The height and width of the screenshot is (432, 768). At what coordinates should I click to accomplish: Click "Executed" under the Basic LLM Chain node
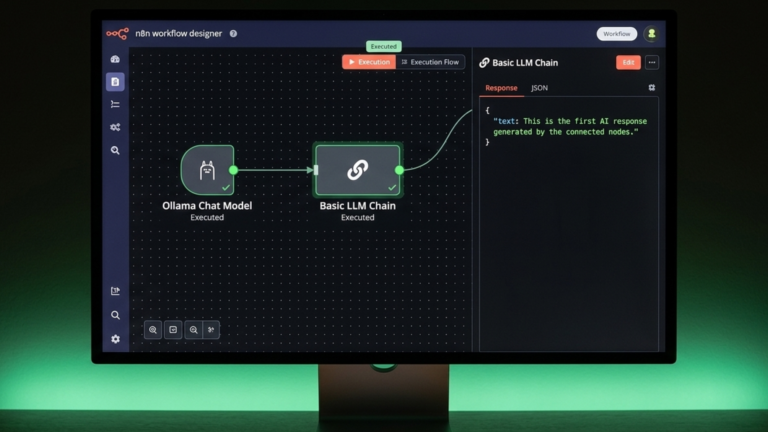pos(358,217)
